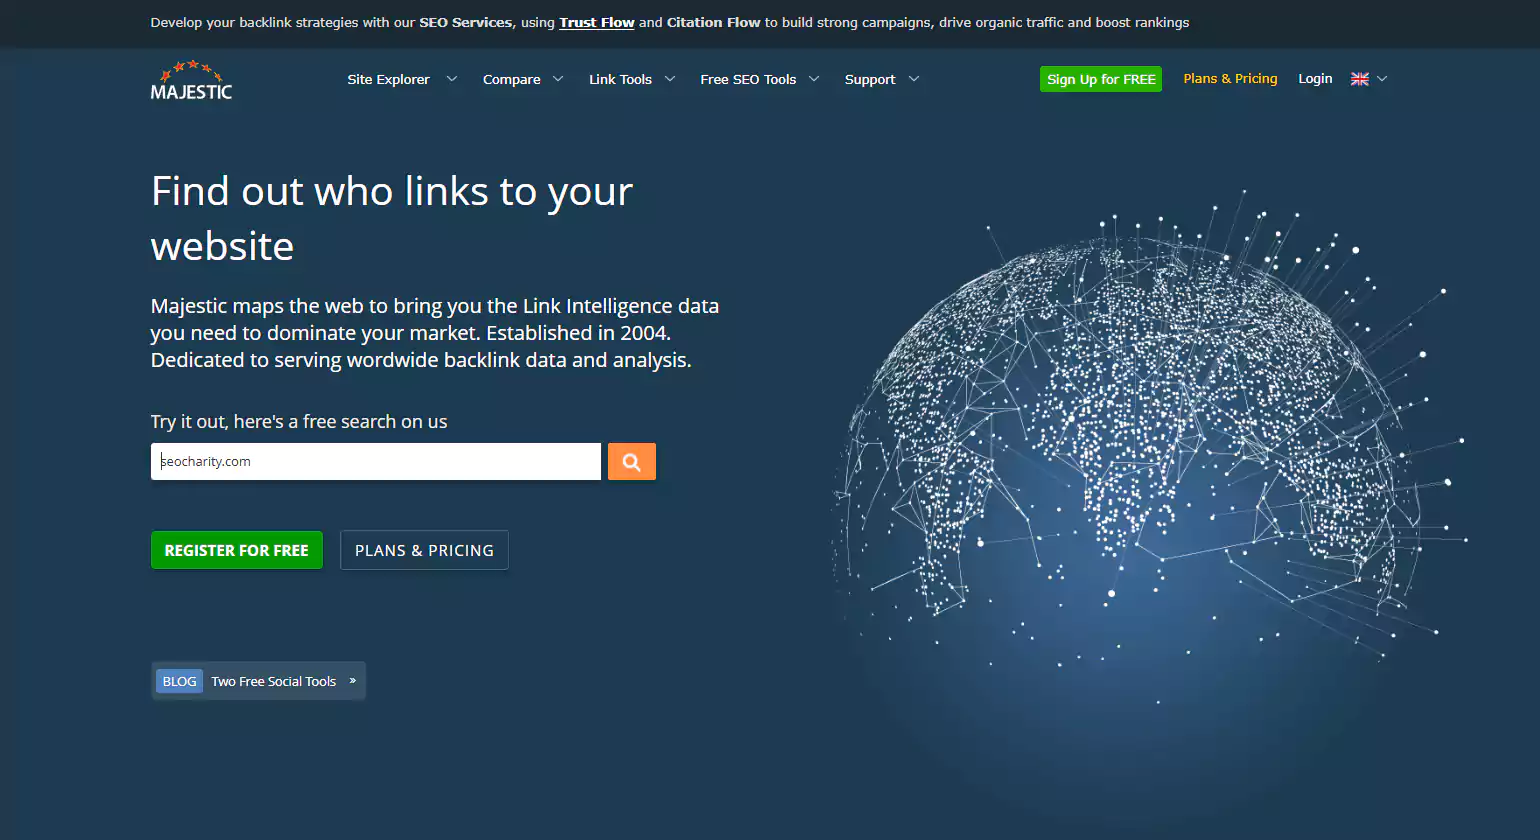Click the arrow icon after Two Free Social Tools

click(351, 681)
